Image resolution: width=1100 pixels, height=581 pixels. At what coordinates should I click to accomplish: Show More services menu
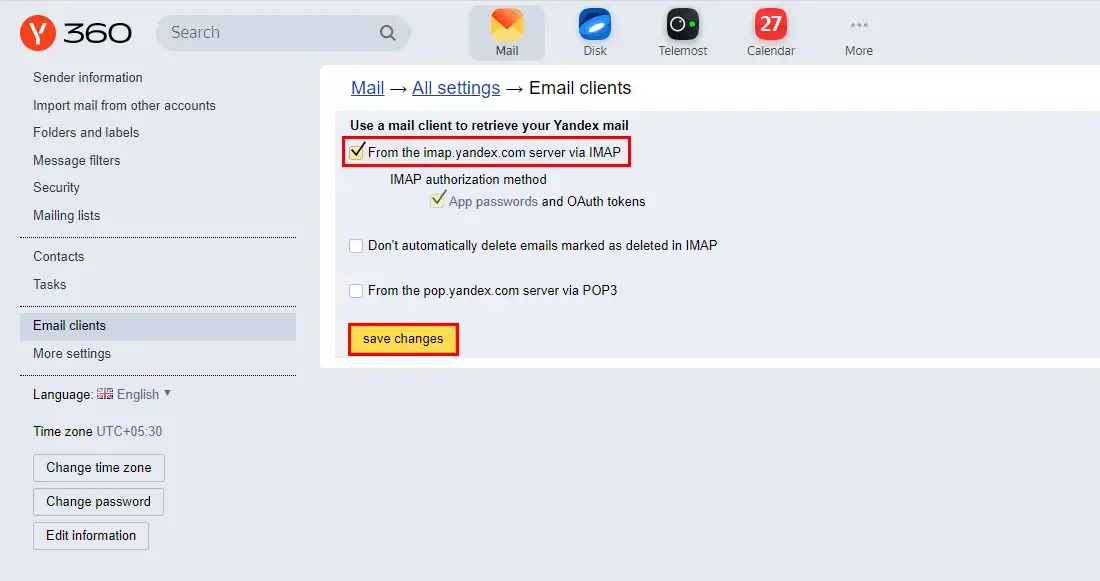(x=859, y=33)
